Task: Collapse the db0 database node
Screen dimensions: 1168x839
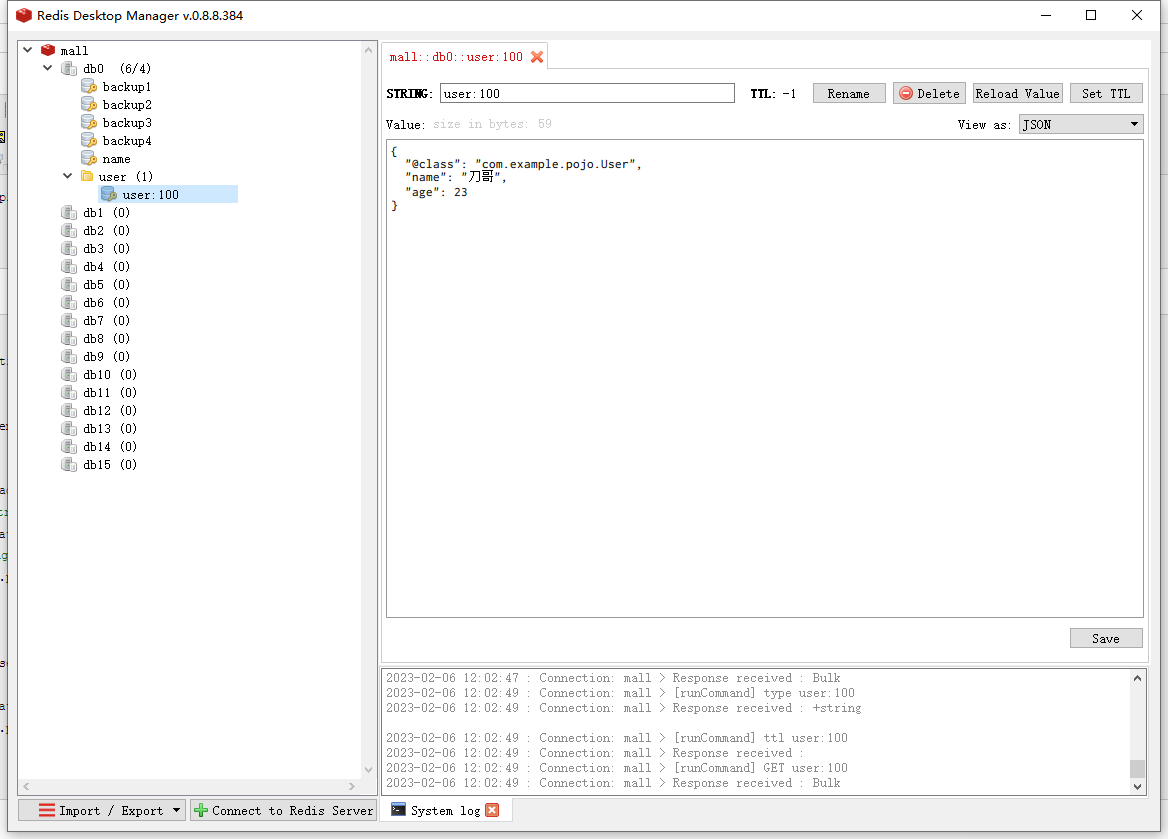Action: click(x=48, y=68)
